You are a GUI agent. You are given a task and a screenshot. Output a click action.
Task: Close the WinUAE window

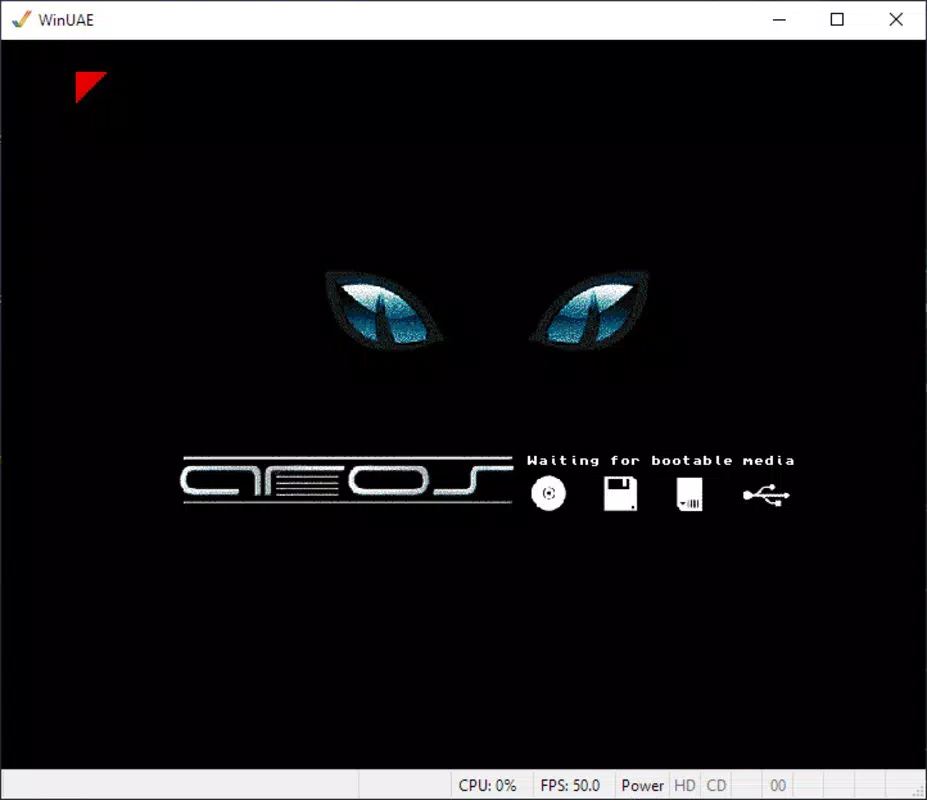click(896, 20)
